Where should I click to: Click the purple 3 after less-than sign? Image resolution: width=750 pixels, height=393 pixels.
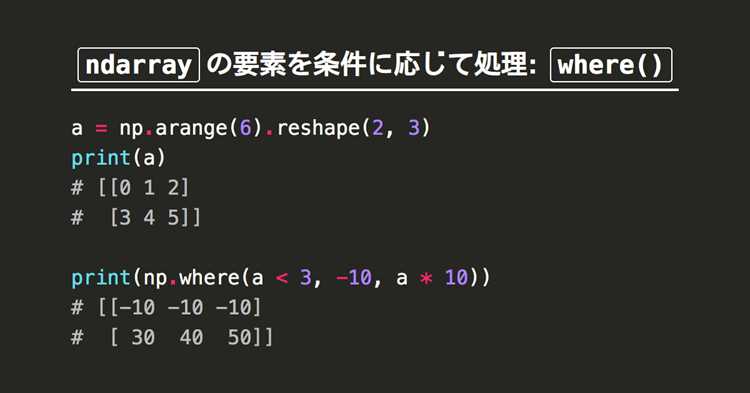306,278
